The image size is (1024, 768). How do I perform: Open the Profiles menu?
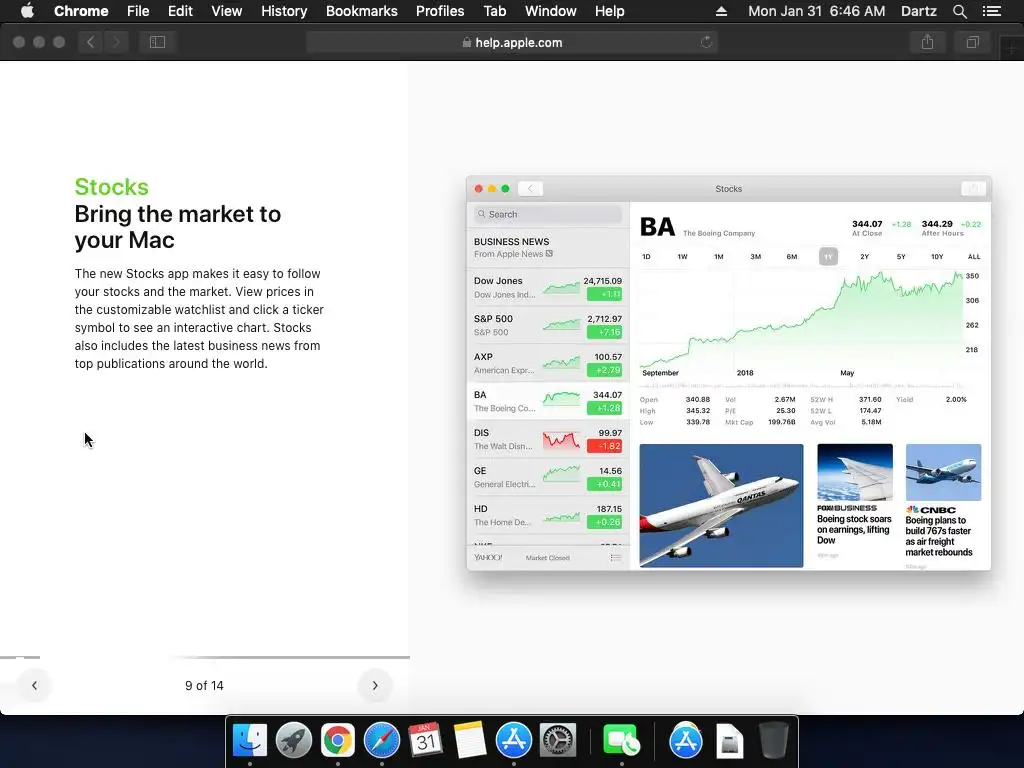point(440,11)
